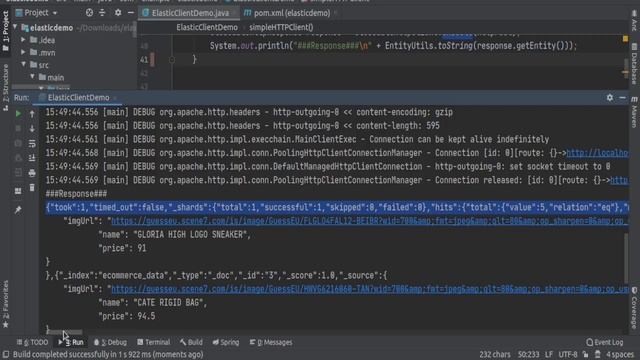Collapse the src folder

point(23,64)
